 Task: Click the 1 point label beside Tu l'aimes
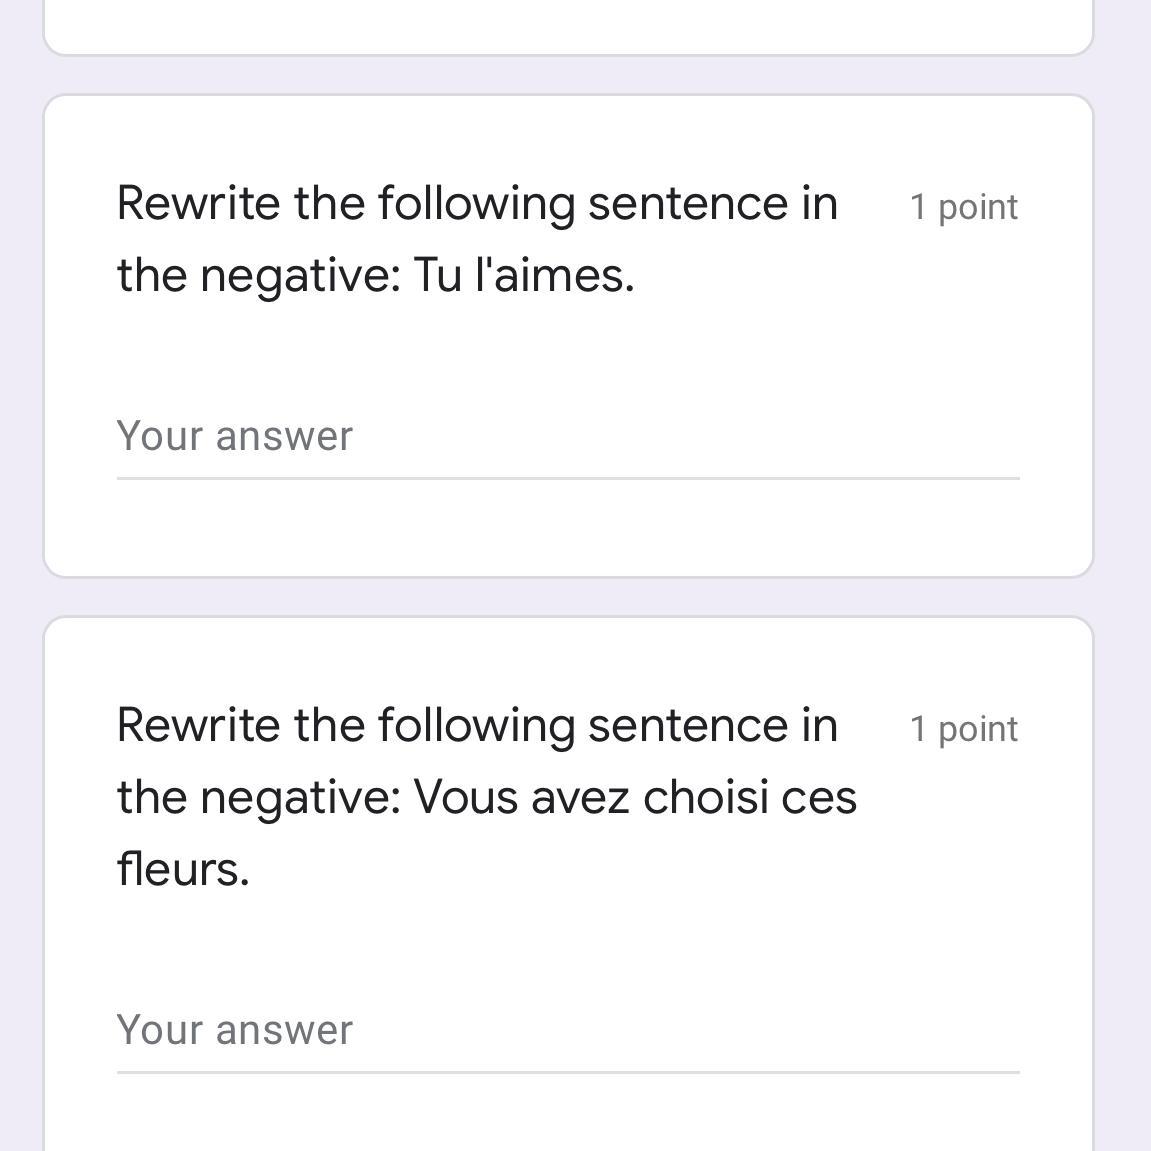pos(963,207)
